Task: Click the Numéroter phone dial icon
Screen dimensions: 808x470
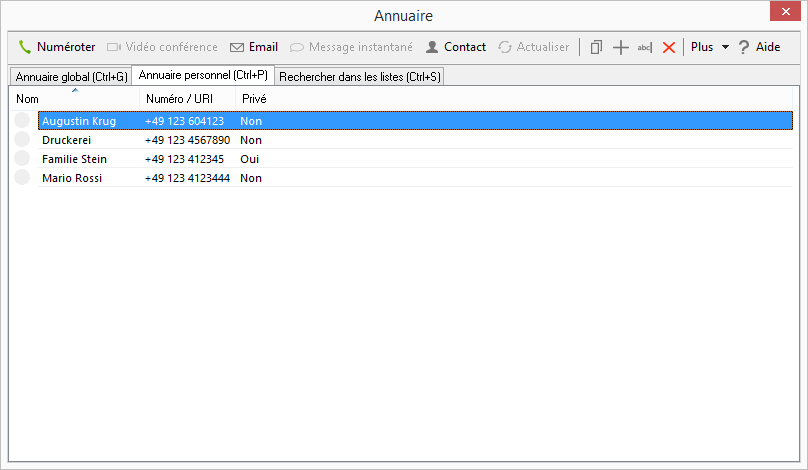Action: tap(26, 47)
